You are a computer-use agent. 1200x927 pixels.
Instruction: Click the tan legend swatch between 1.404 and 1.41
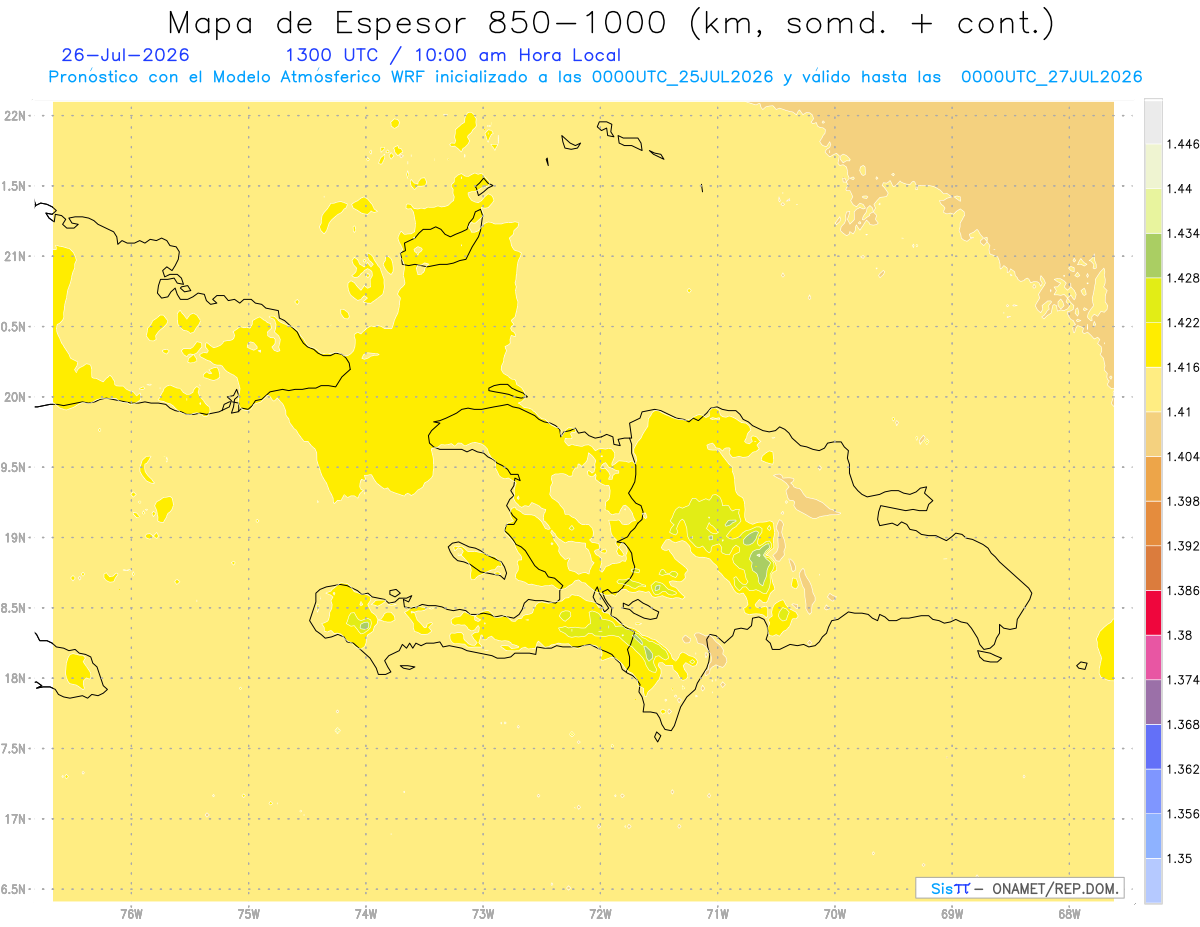pos(1153,434)
